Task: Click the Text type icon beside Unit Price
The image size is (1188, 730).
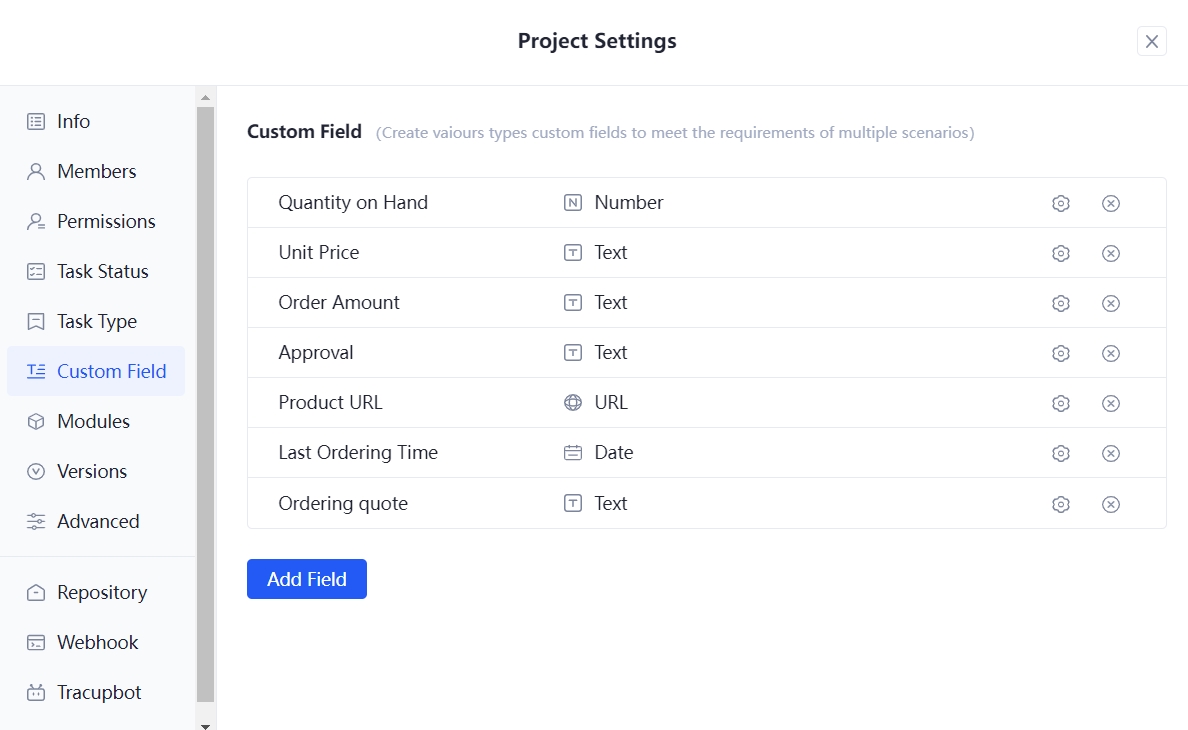Action: coord(572,252)
